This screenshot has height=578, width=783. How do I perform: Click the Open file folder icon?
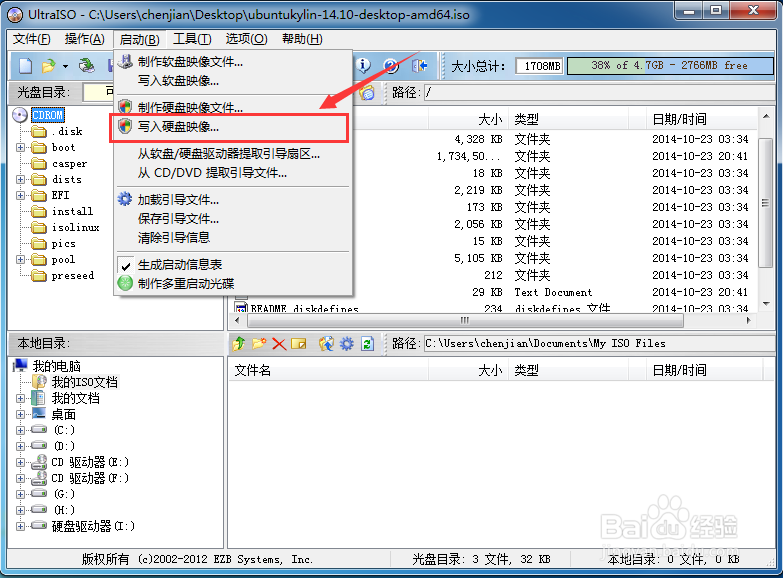point(48,65)
